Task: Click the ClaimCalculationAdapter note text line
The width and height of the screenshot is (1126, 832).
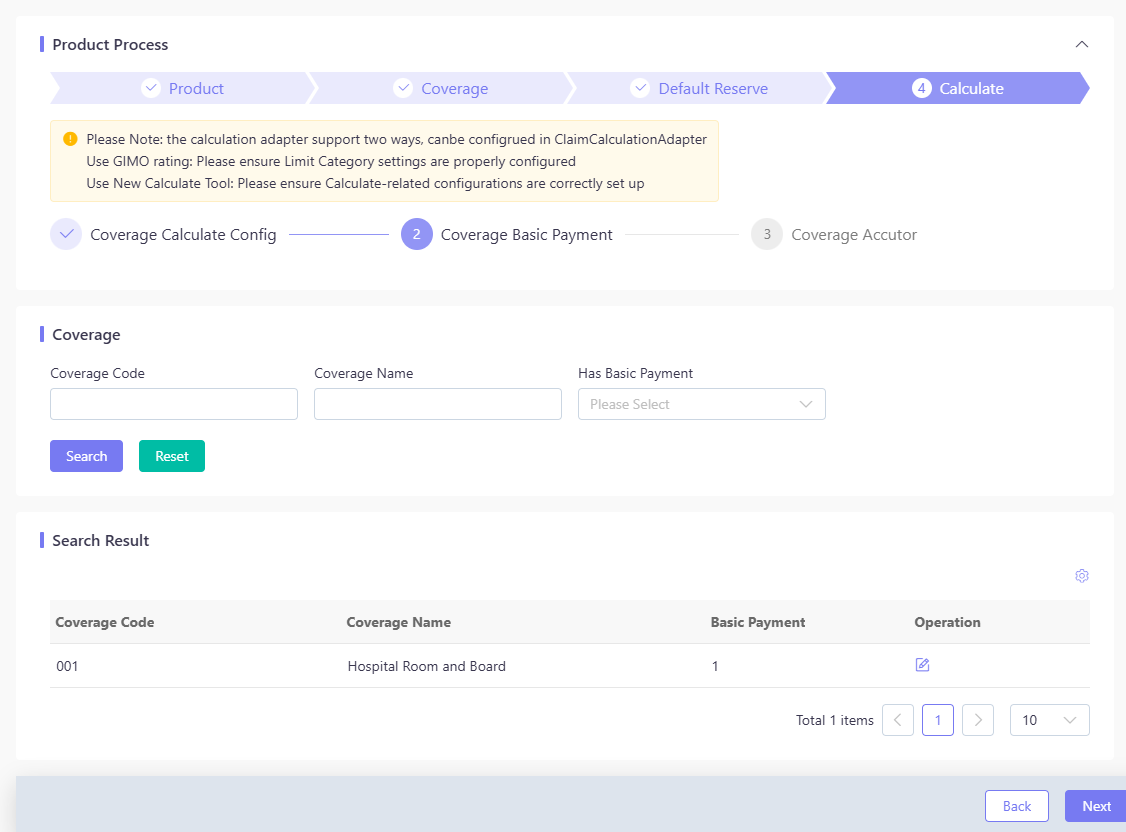Action: 396,139
